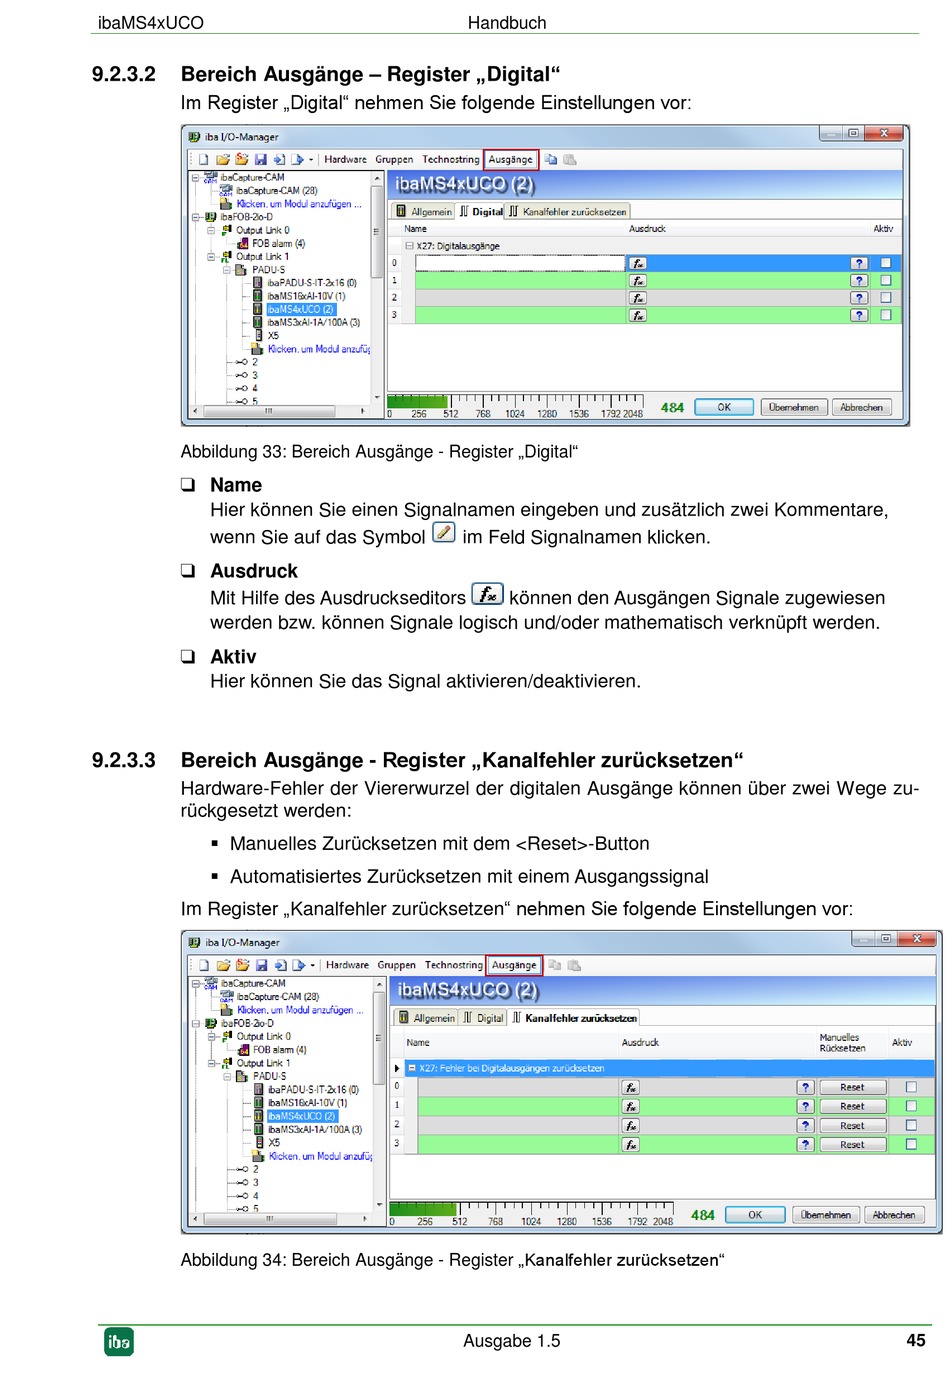Image resolution: width=950 pixels, height=1378 pixels.
Task: Enable Aktiv checkbox for Digitalausgänge row 2
Action: click(x=886, y=298)
